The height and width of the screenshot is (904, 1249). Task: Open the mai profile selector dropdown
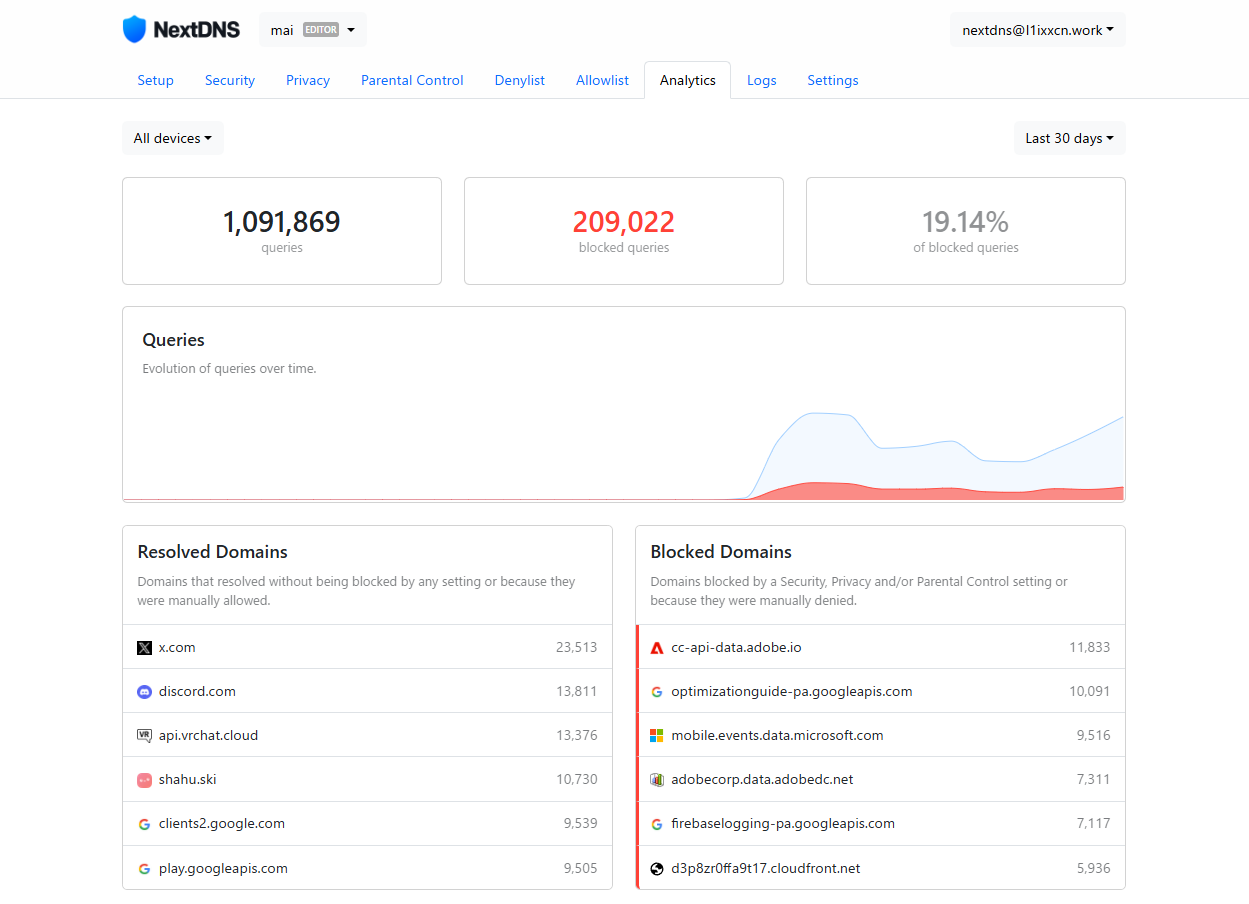click(x=312, y=30)
